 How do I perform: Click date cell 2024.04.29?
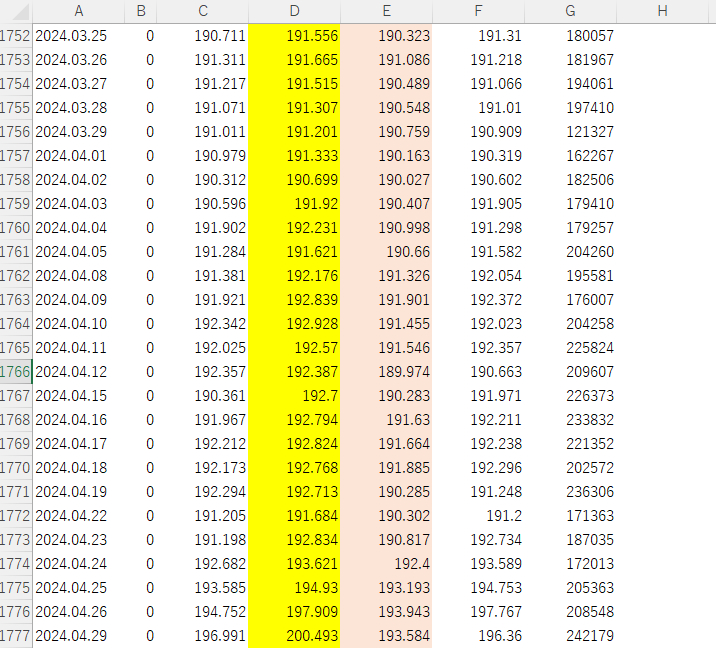click(79, 636)
